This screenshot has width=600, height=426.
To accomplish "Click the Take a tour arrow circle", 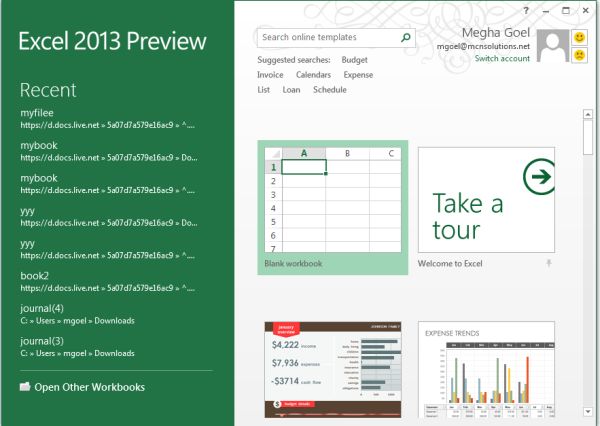I will click(x=539, y=177).
